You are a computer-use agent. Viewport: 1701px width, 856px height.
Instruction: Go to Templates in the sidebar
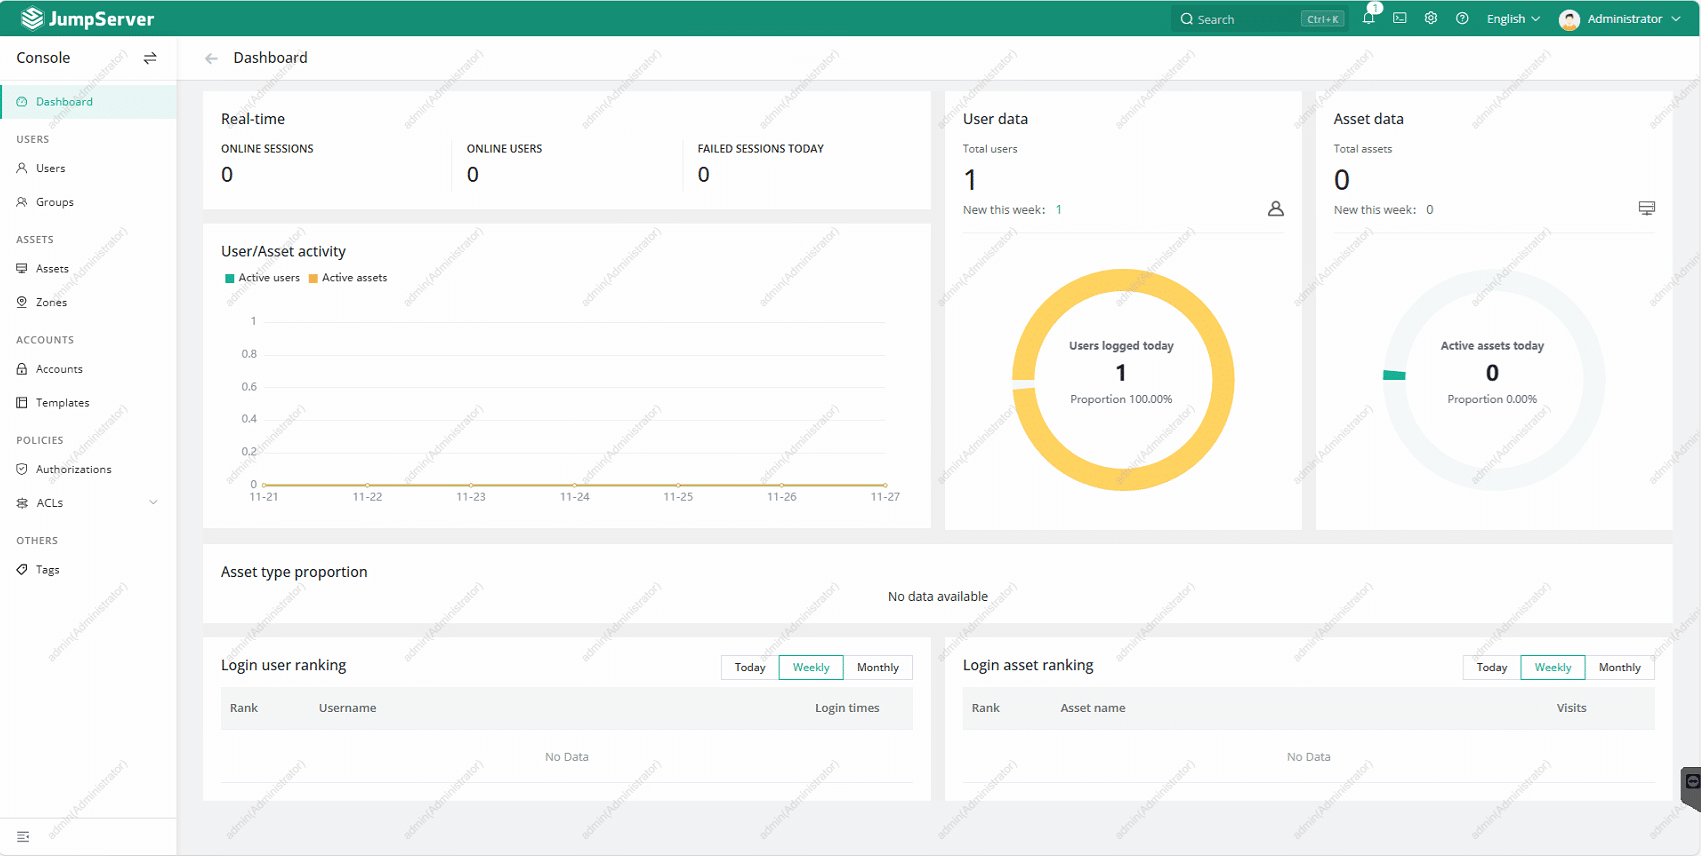pos(62,403)
